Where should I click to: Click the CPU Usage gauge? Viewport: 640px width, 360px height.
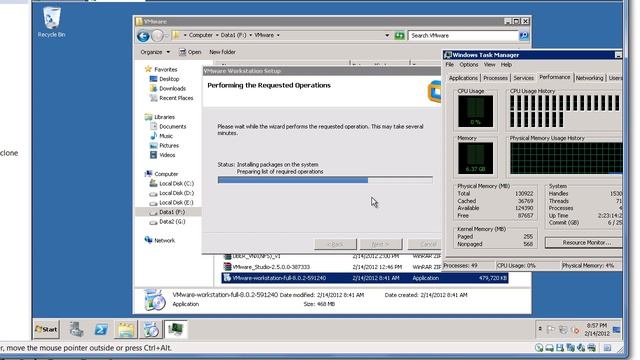coord(475,111)
